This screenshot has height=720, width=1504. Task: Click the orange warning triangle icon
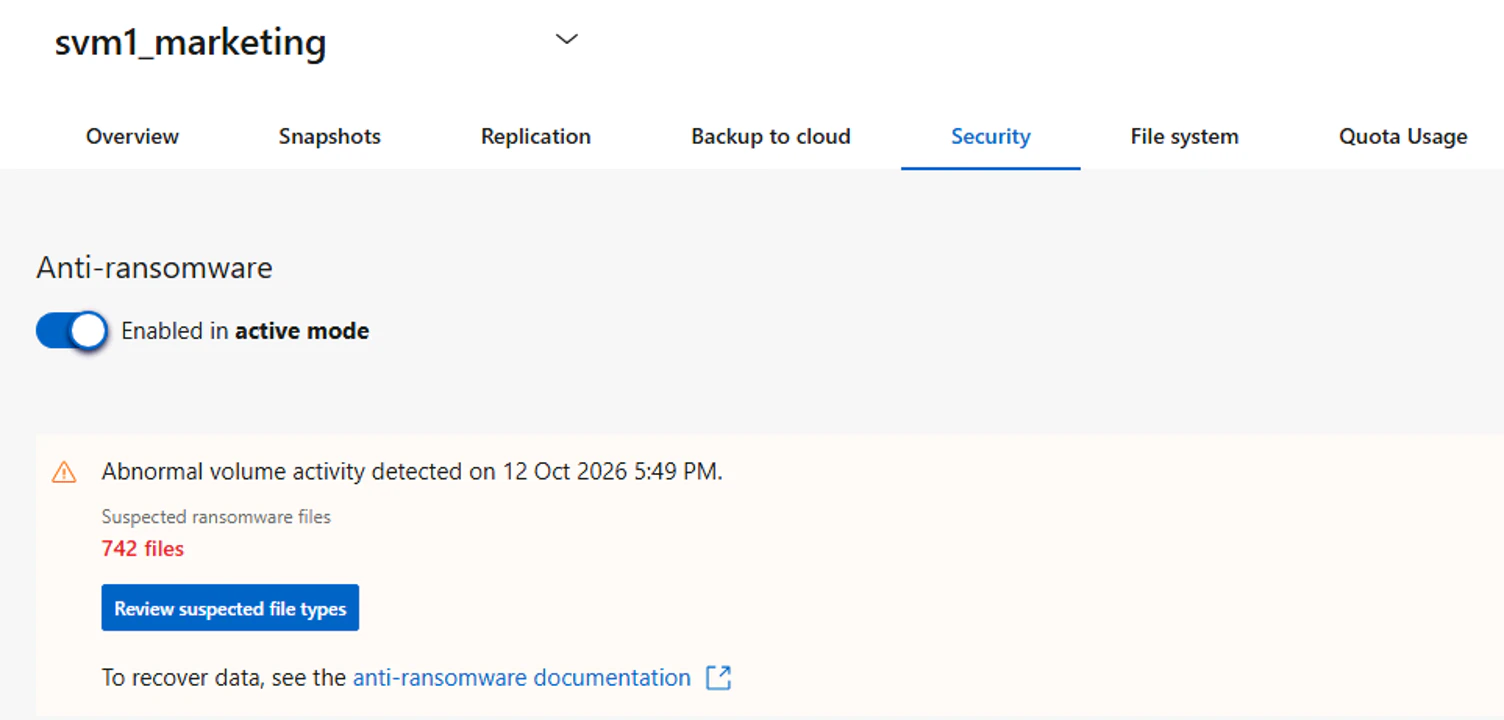(64, 472)
